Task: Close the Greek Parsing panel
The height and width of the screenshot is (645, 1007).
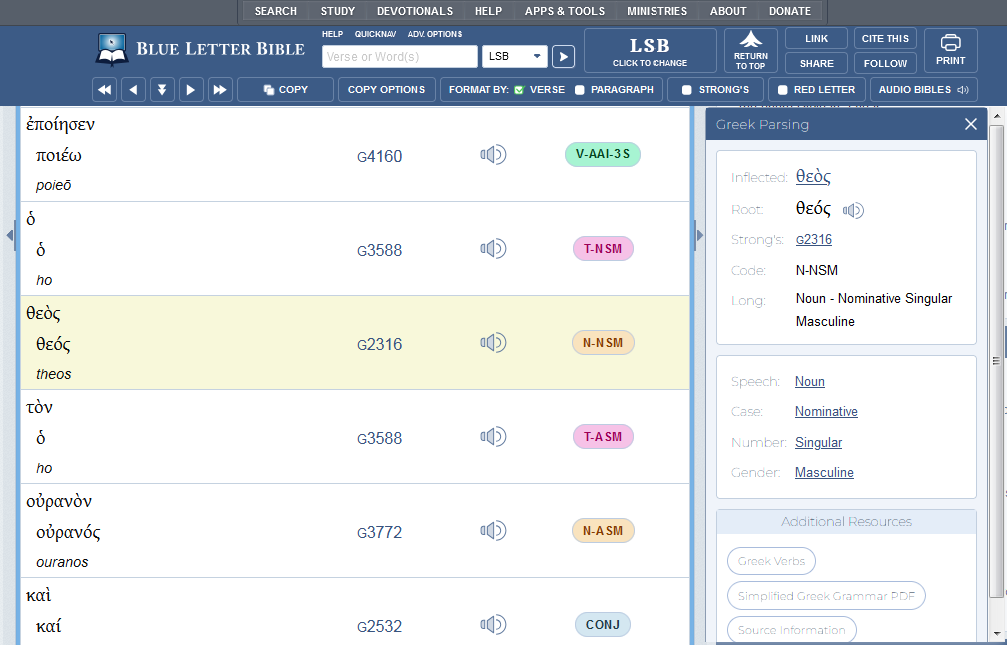Action: (970, 124)
